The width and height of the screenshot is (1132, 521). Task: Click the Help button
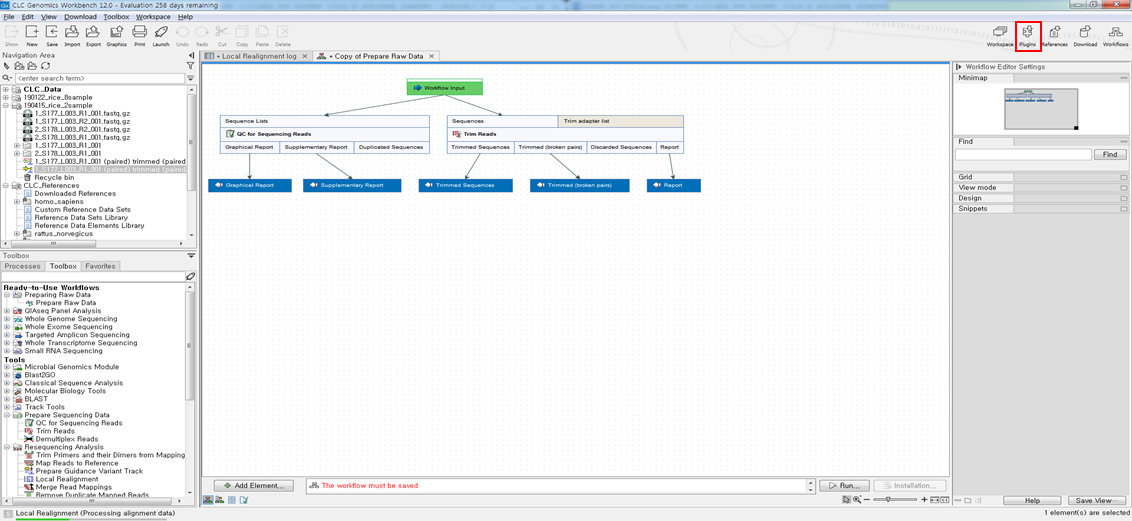1032,501
